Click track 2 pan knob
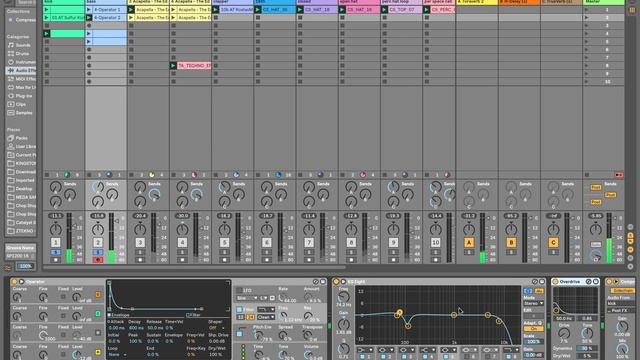This screenshot has width=640, height=360. (98, 229)
